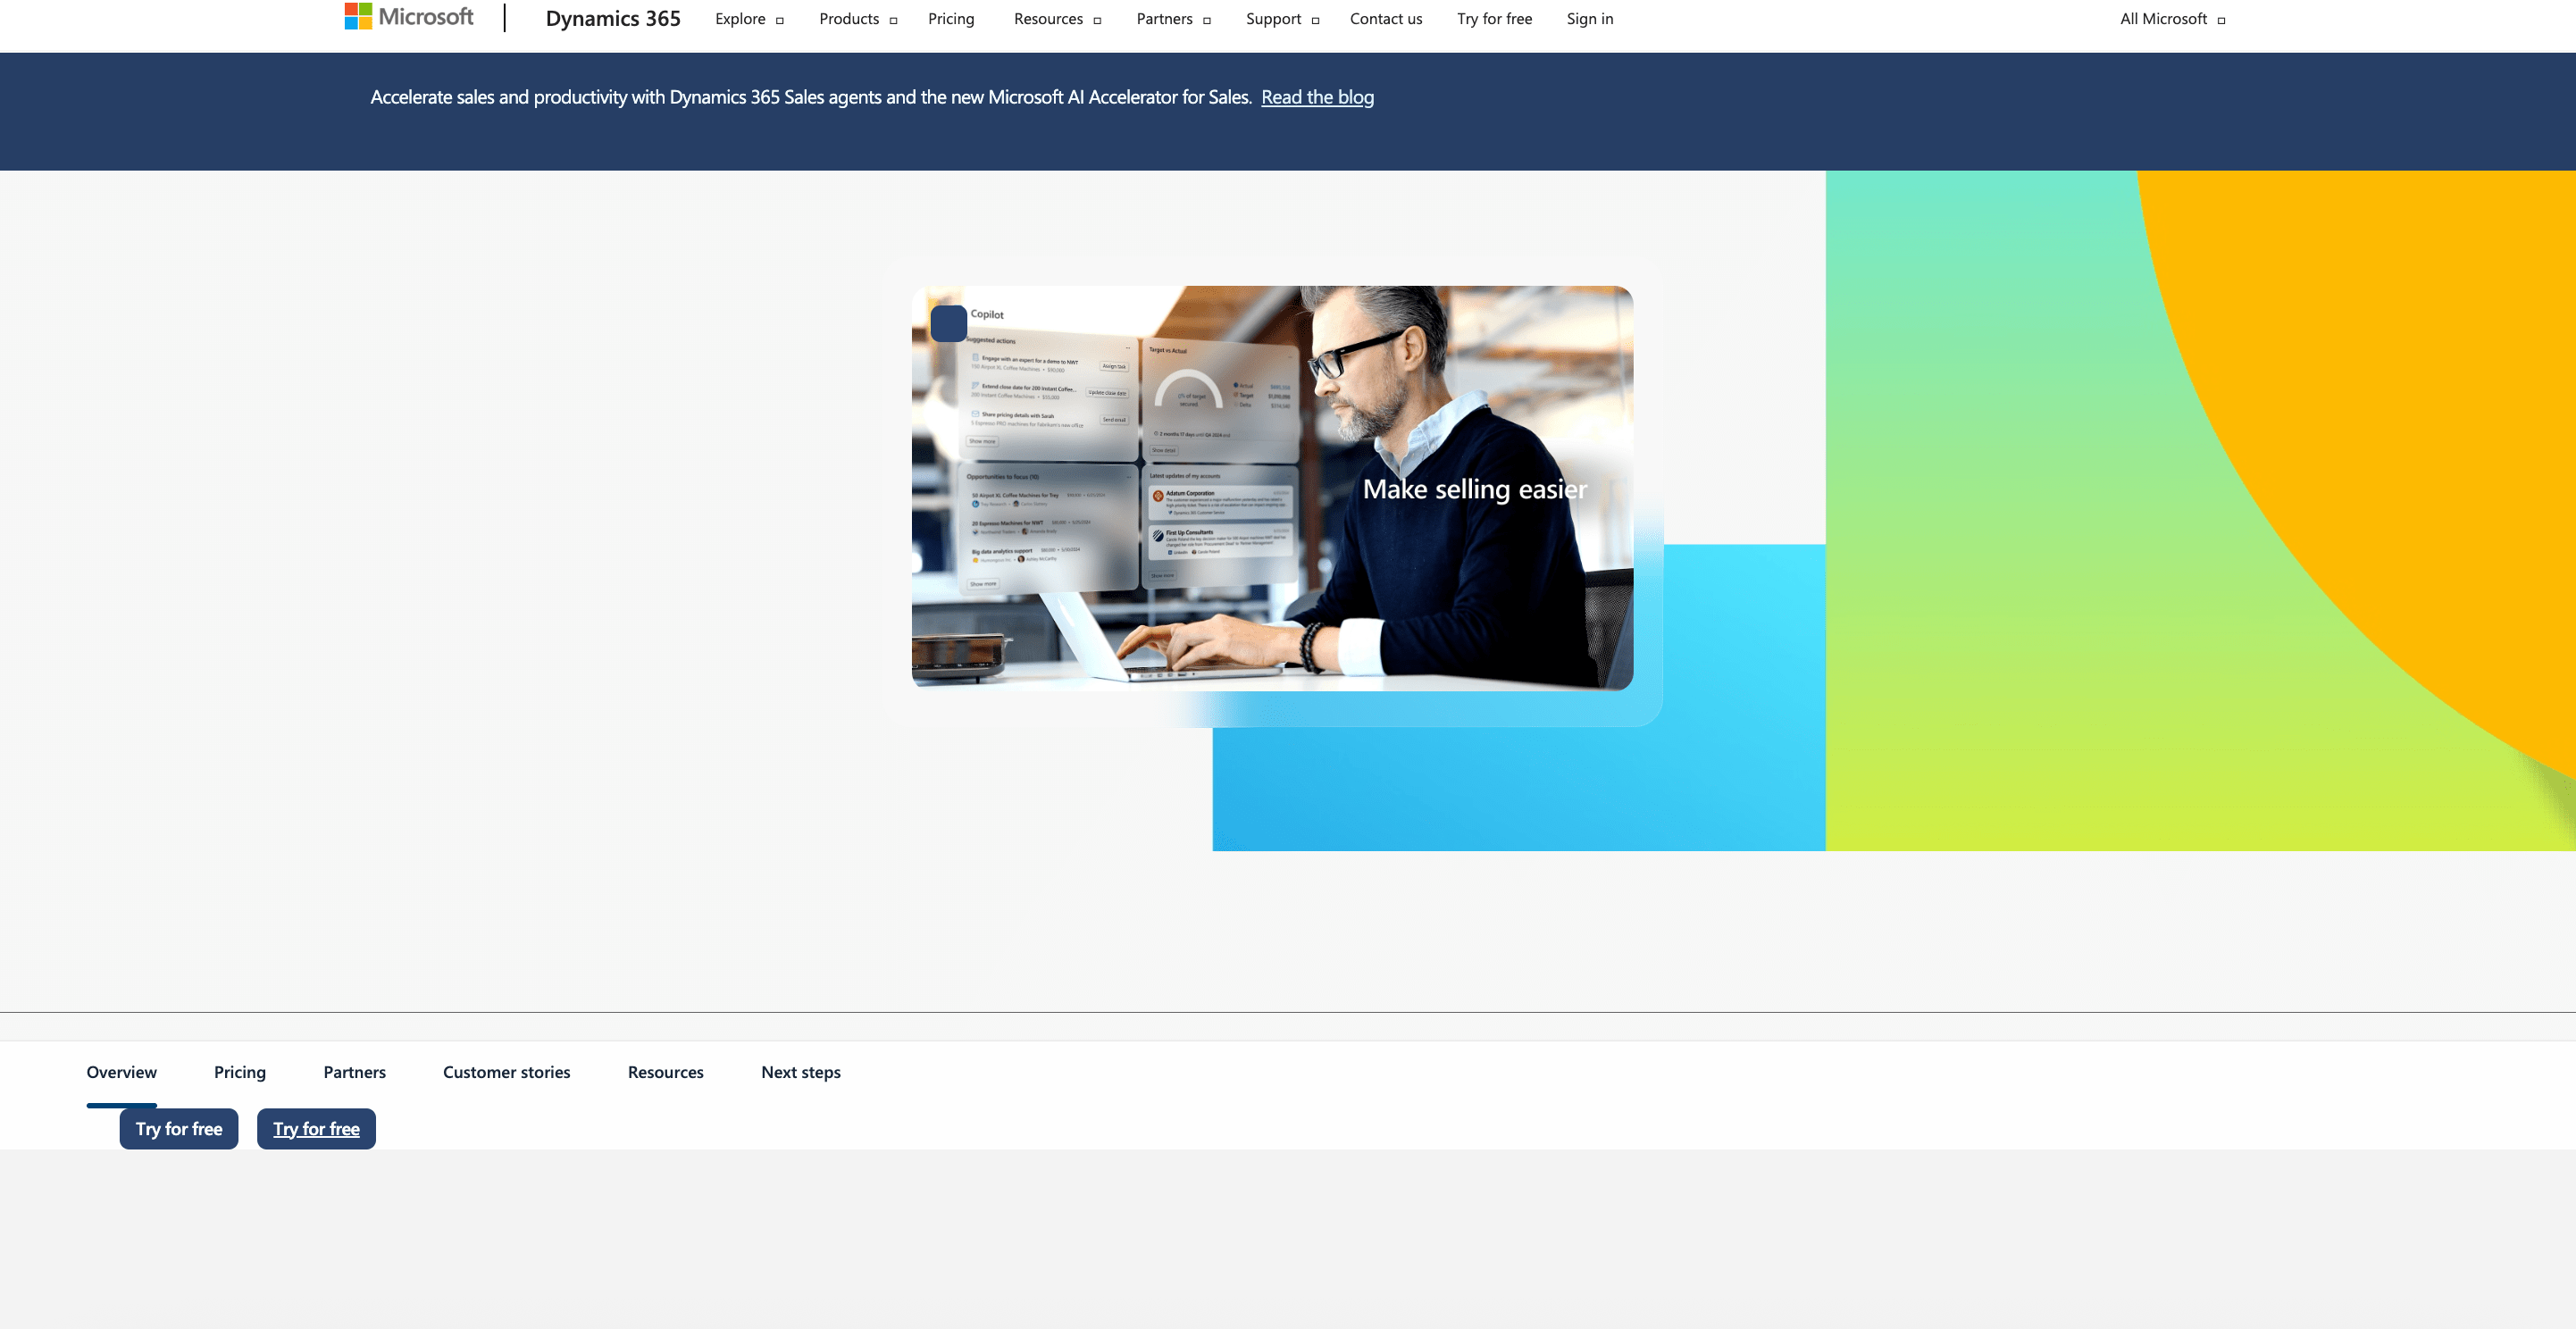This screenshot has width=2576, height=1329.
Task: Select the Next steps tab
Action: point(801,1072)
